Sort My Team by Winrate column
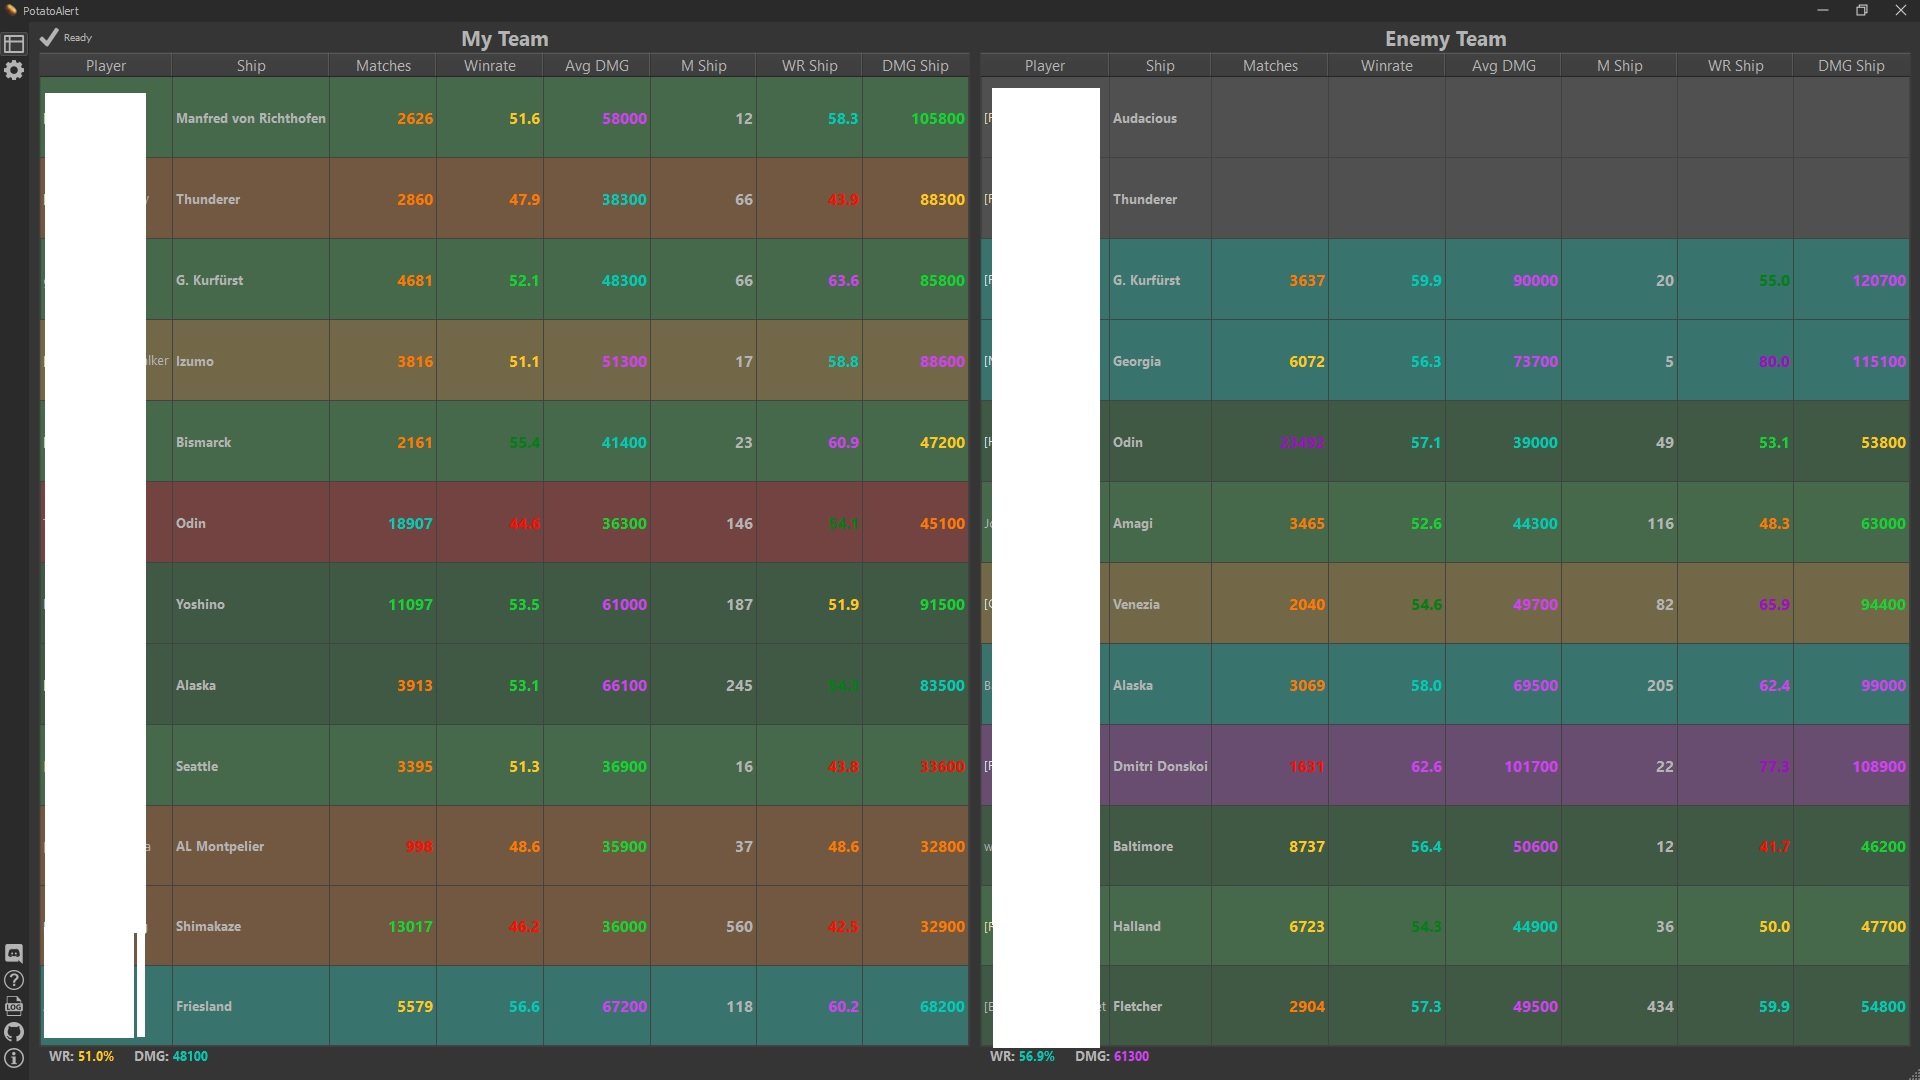 [489, 66]
